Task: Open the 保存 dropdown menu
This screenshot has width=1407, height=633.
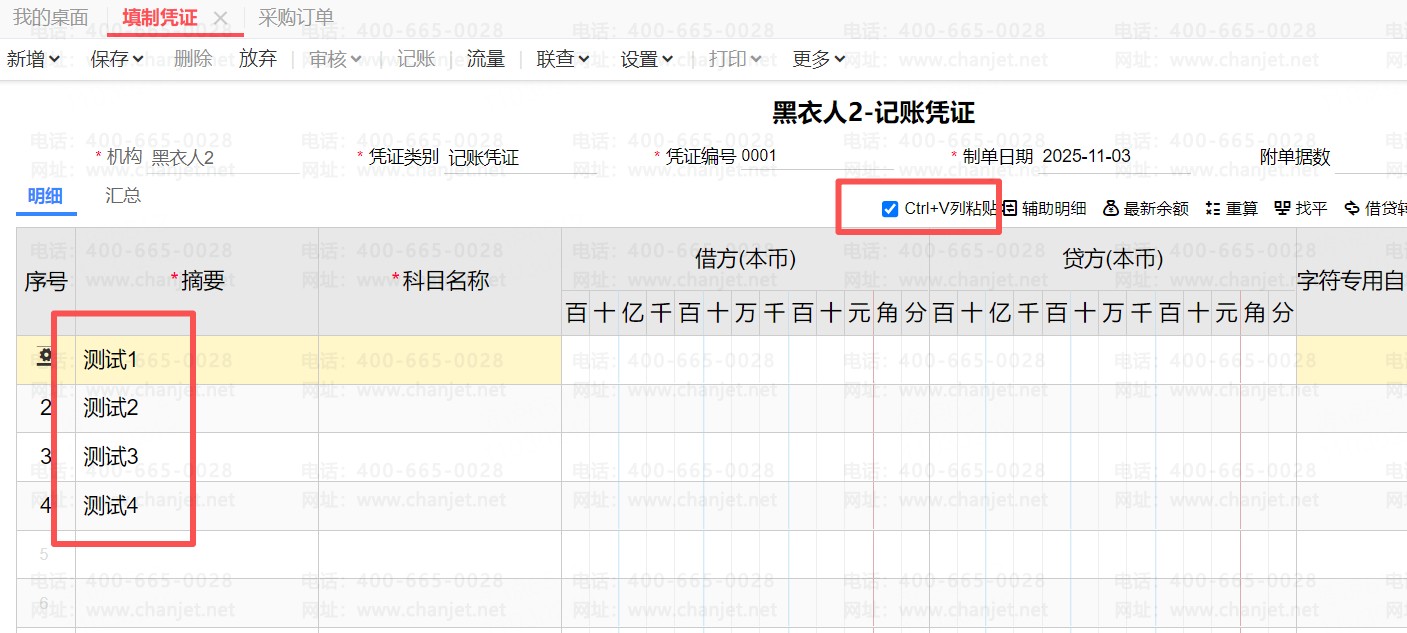Action: tap(117, 59)
